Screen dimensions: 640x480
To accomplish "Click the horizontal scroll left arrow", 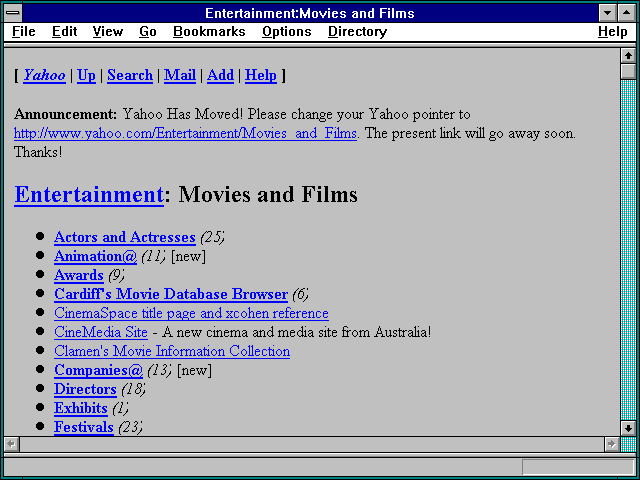I will (12, 444).
